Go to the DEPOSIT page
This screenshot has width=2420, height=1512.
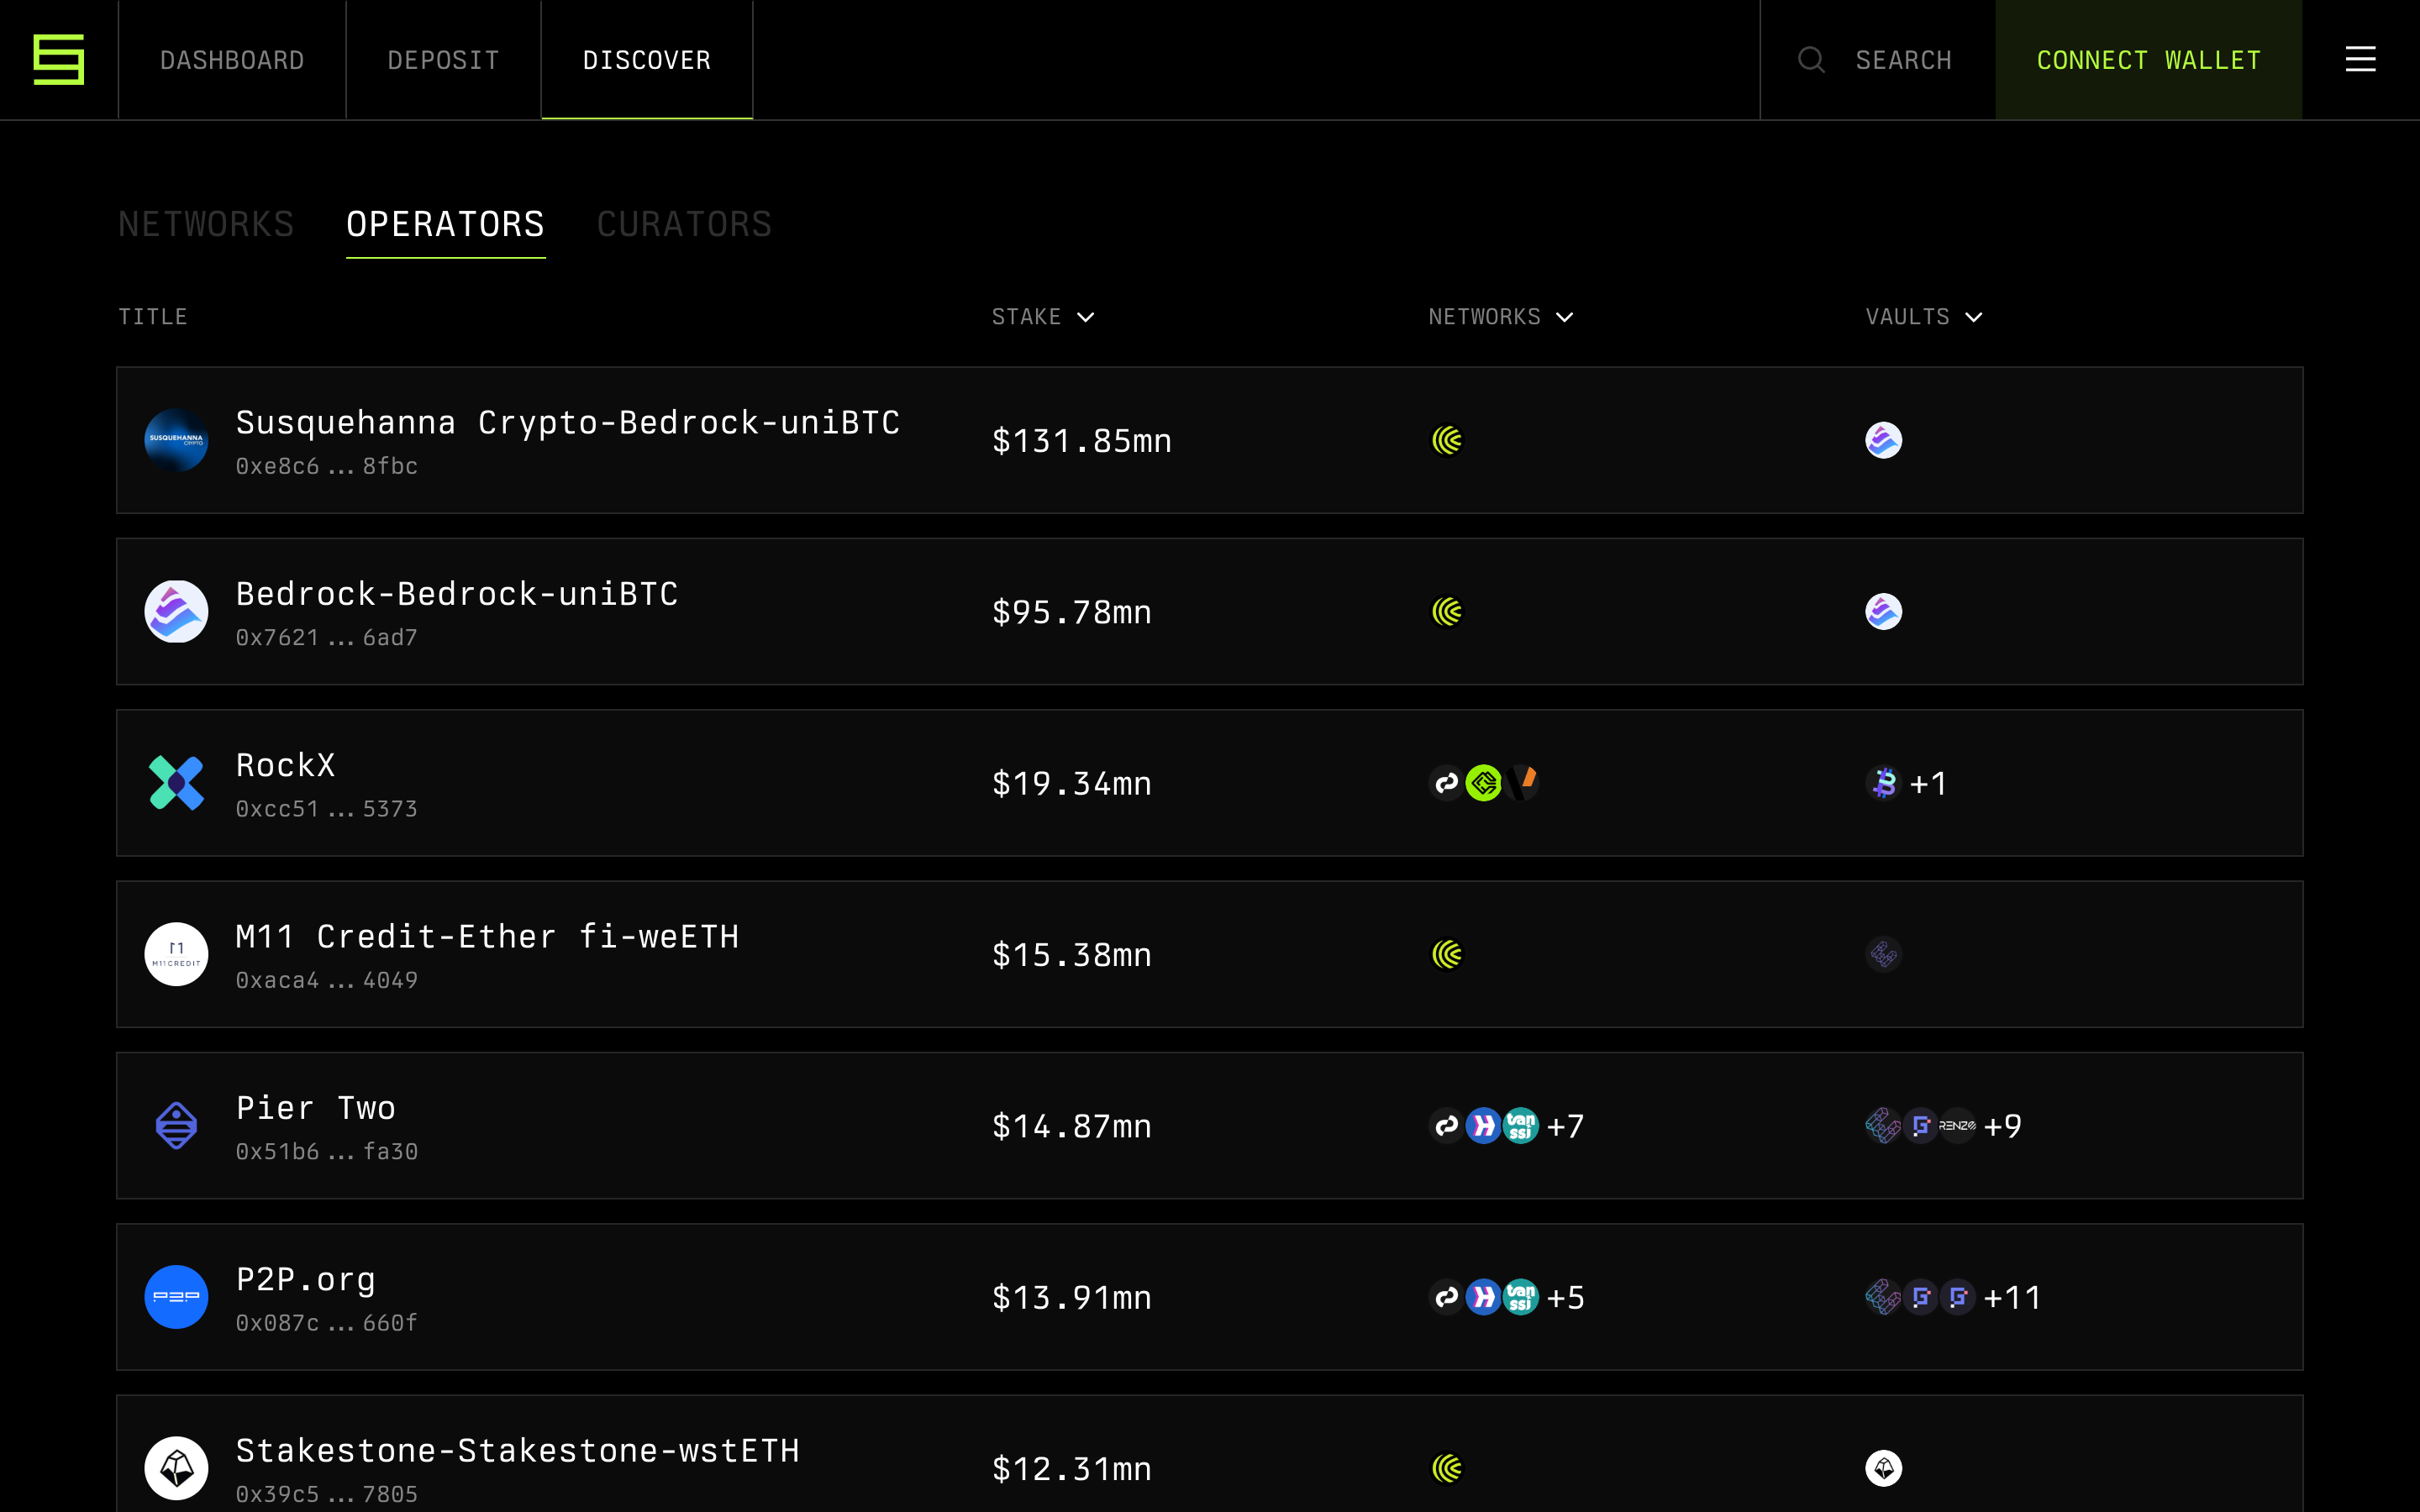pos(443,60)
